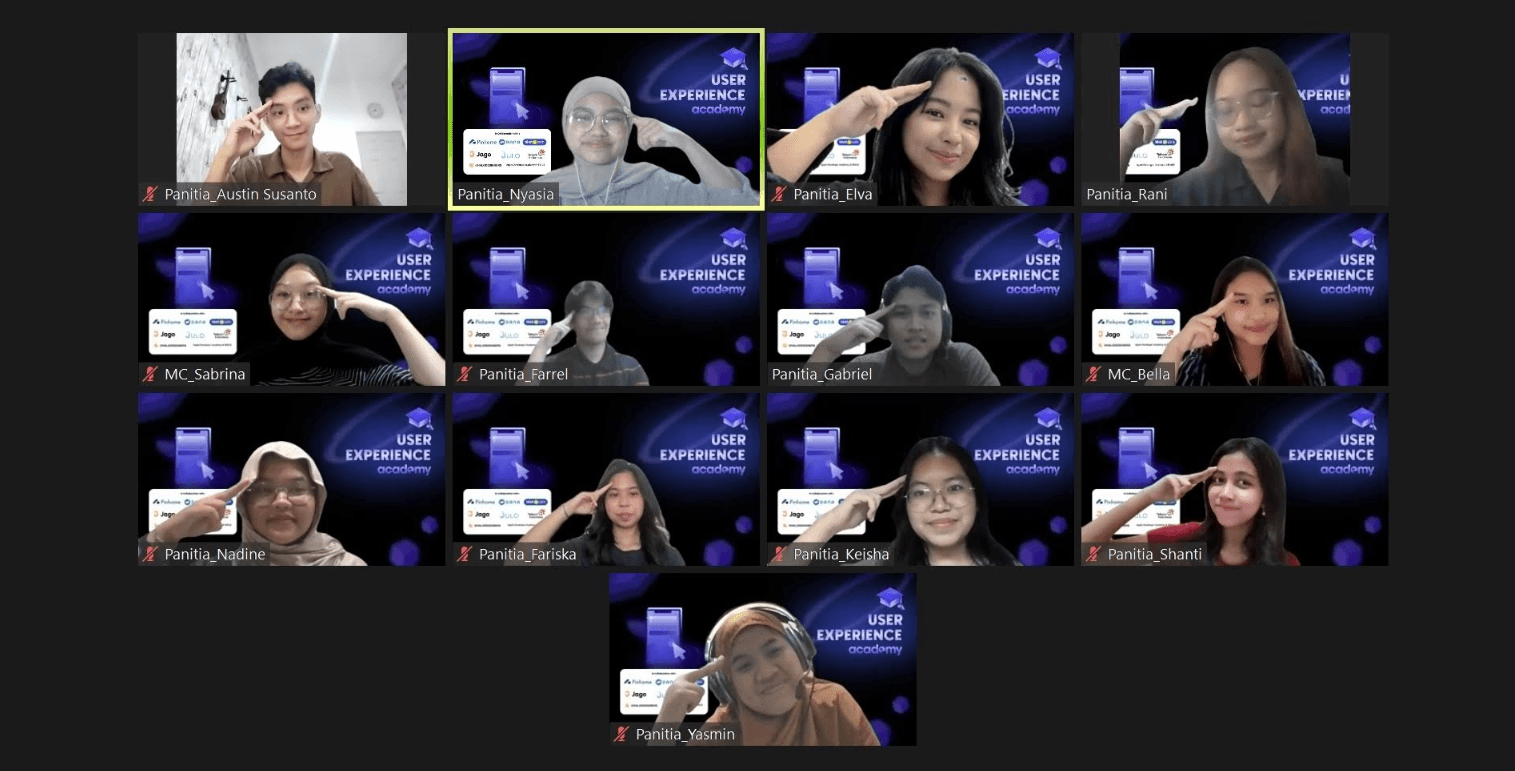Image resolution: width=1515 pixels, height=771 pixels.
Task: Click the name label MC_Bella
Action: pos(1139,374)
